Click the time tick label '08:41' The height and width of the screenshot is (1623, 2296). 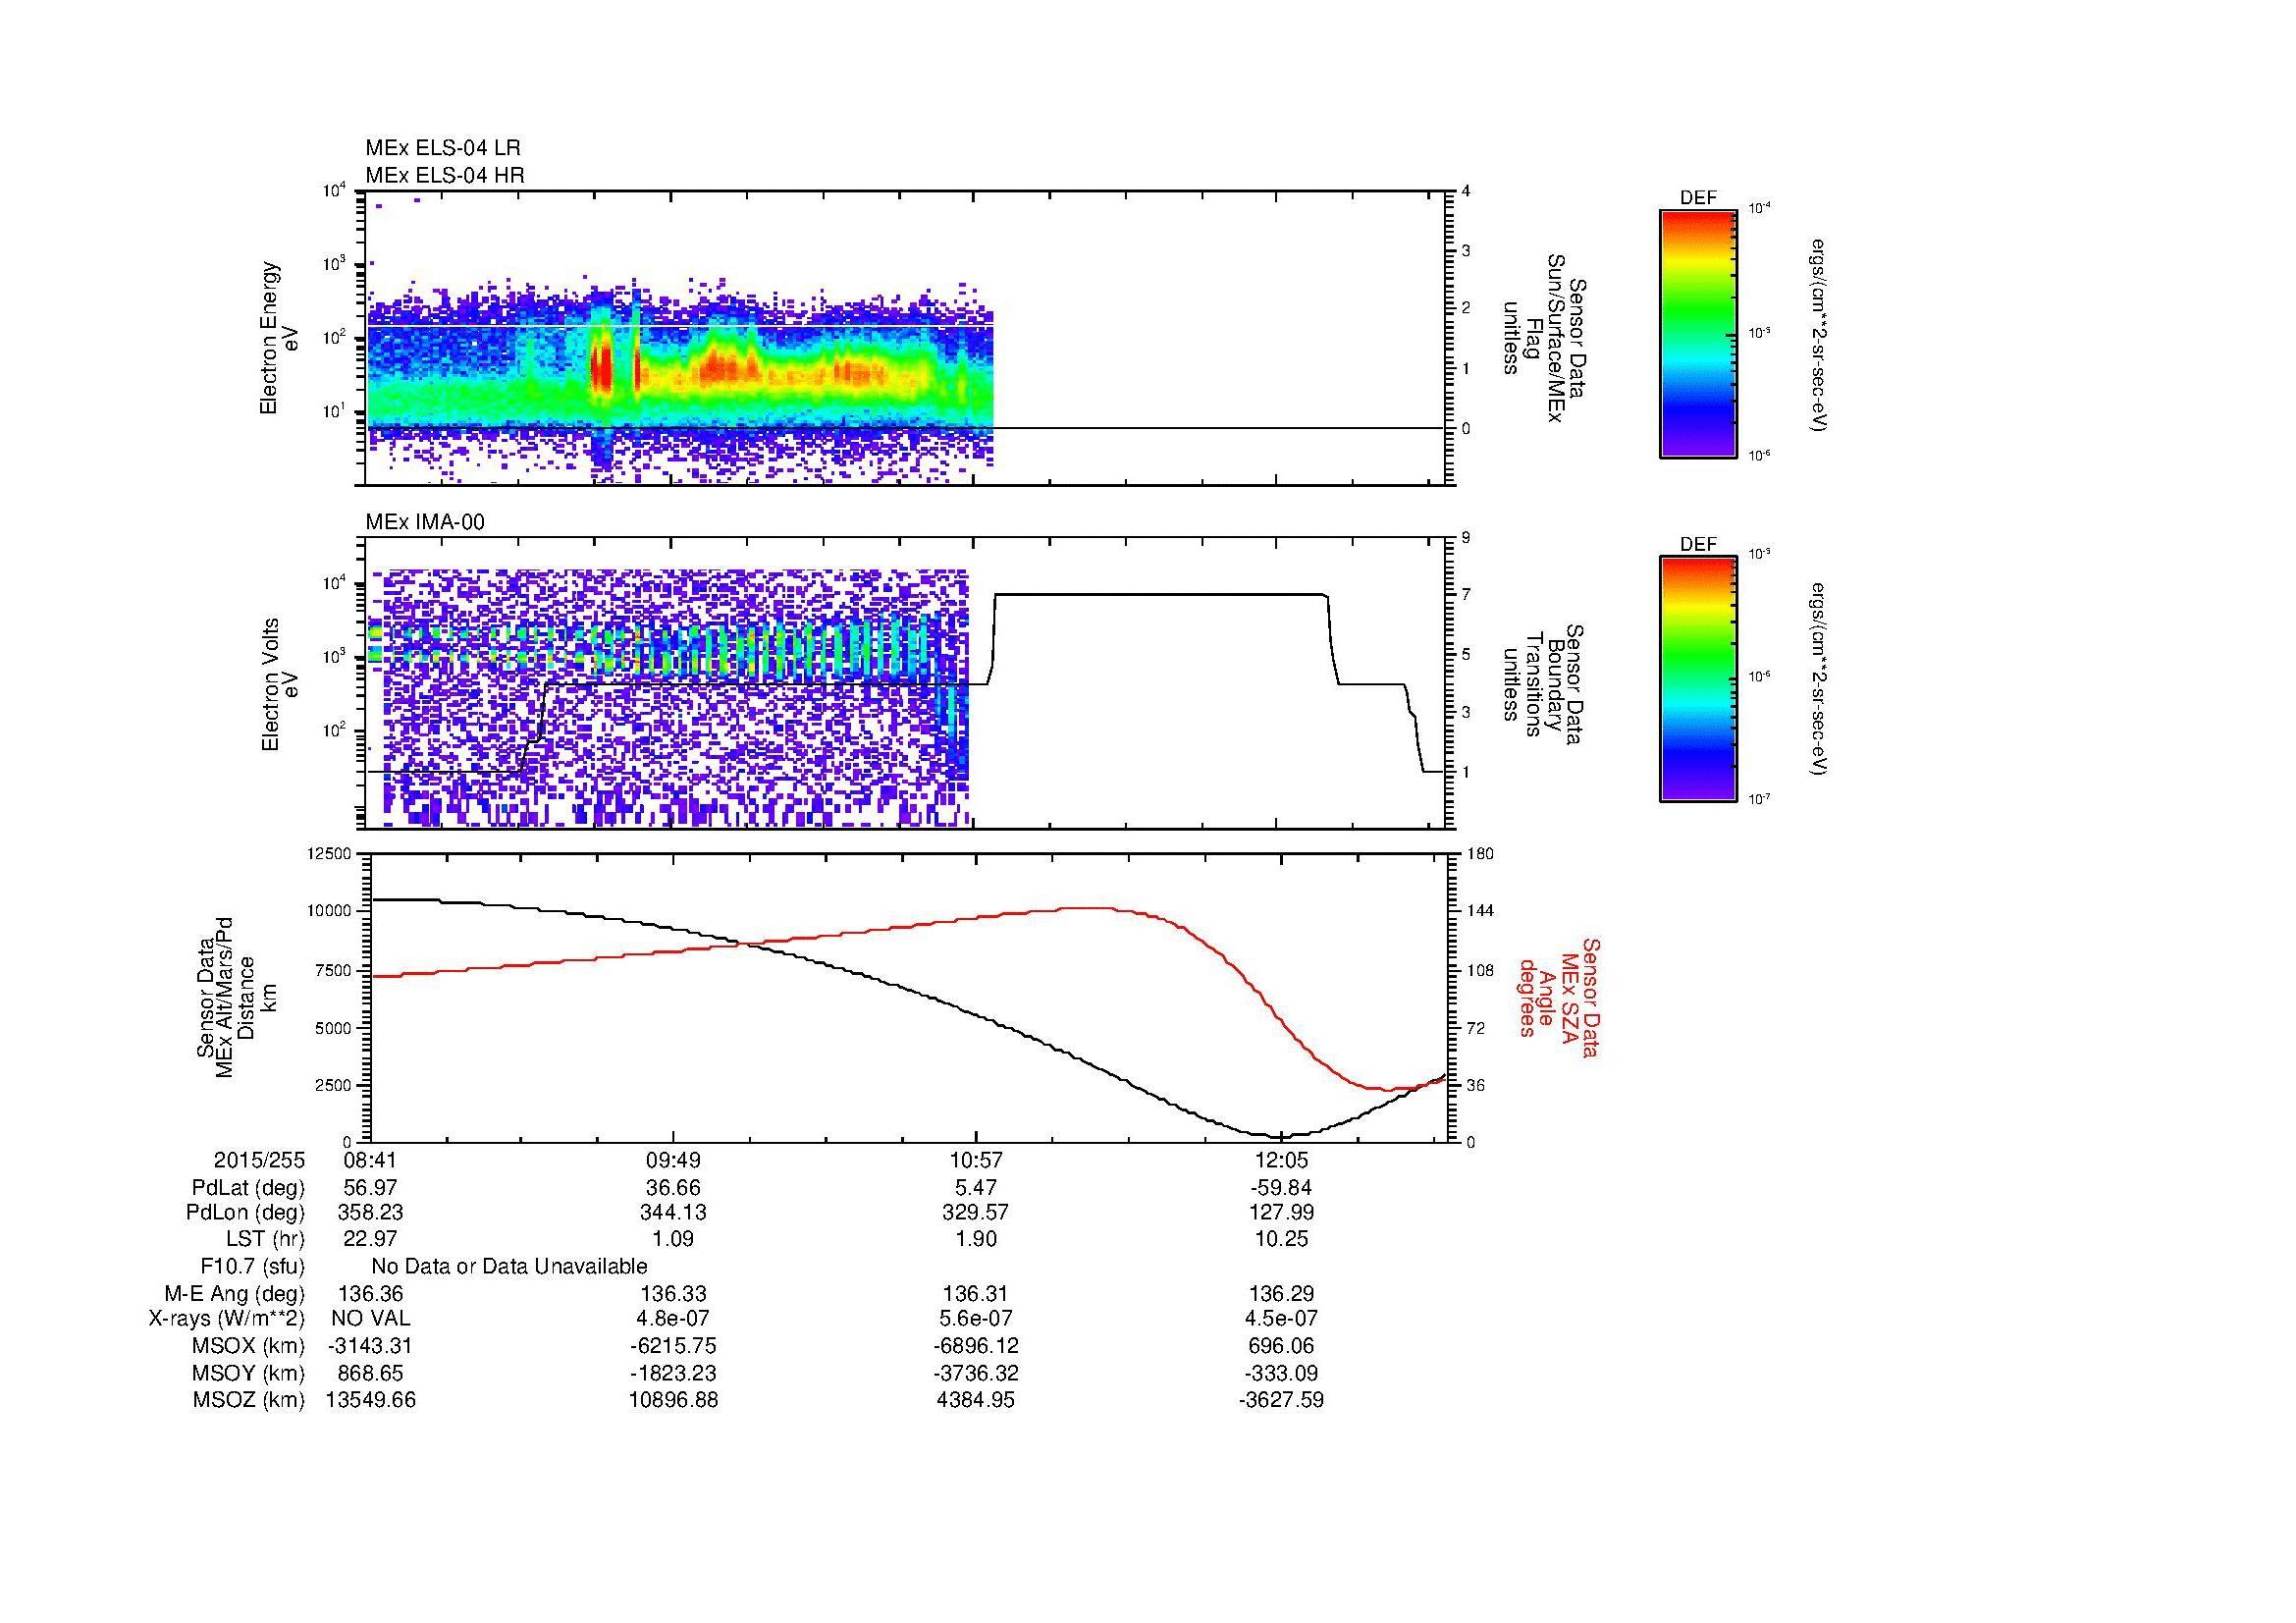[371, 1161]
